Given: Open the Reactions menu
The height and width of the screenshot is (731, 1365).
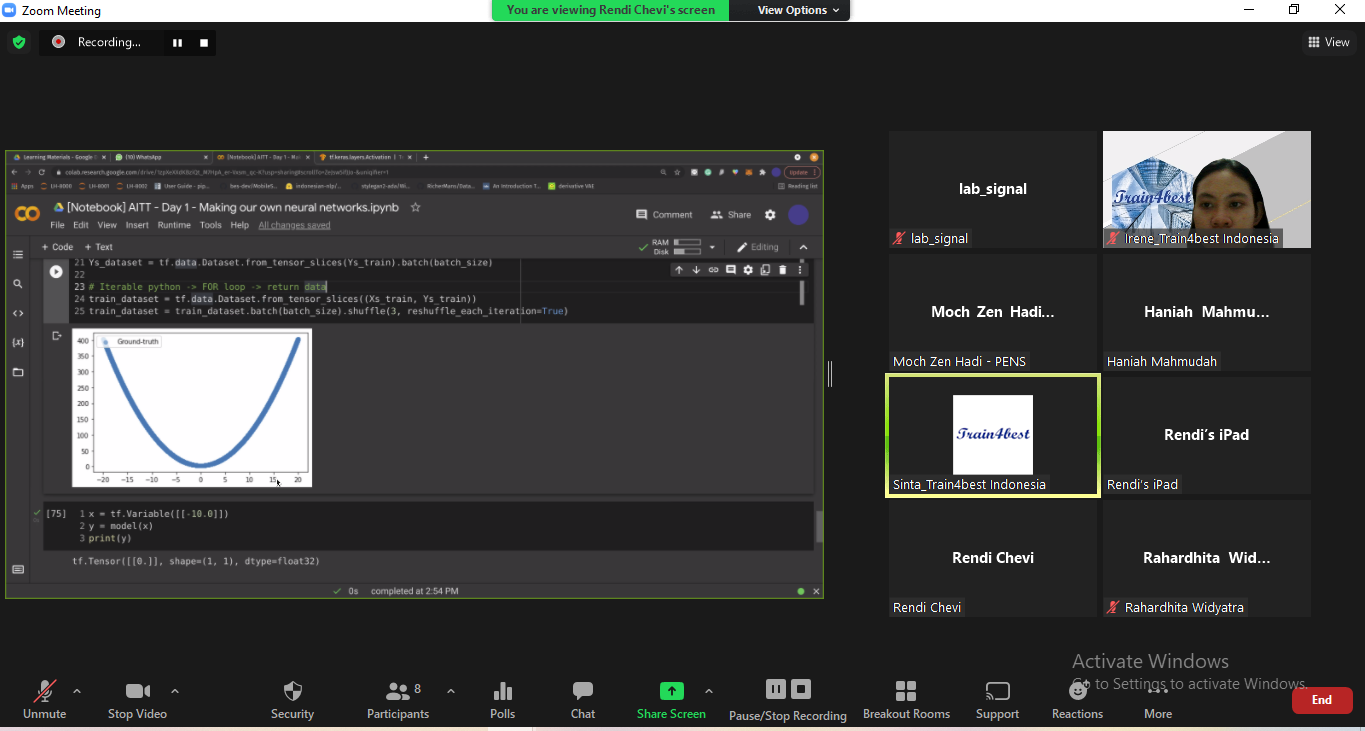Looking at the screenshot, I should click(1077, 700).
